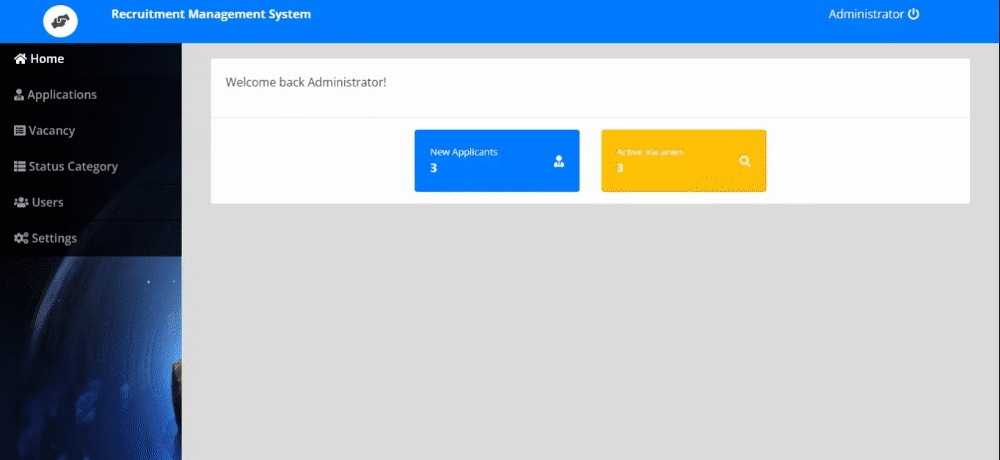This screenshot has height=460, width=1000.
Task: Click the grid icon beside Status Category
Action: pos(20,167)
